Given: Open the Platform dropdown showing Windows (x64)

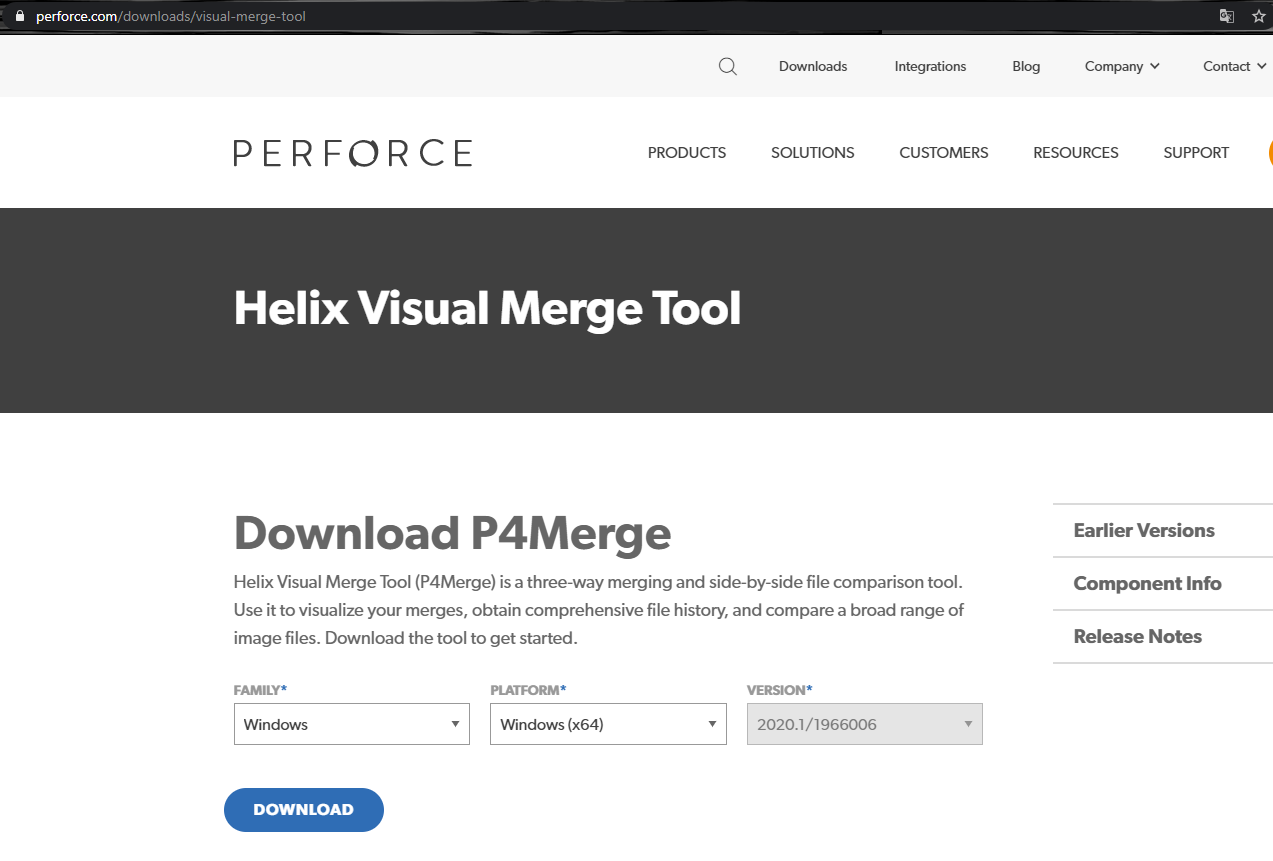Looking at the screenshot, I should (x=608, y=724).
